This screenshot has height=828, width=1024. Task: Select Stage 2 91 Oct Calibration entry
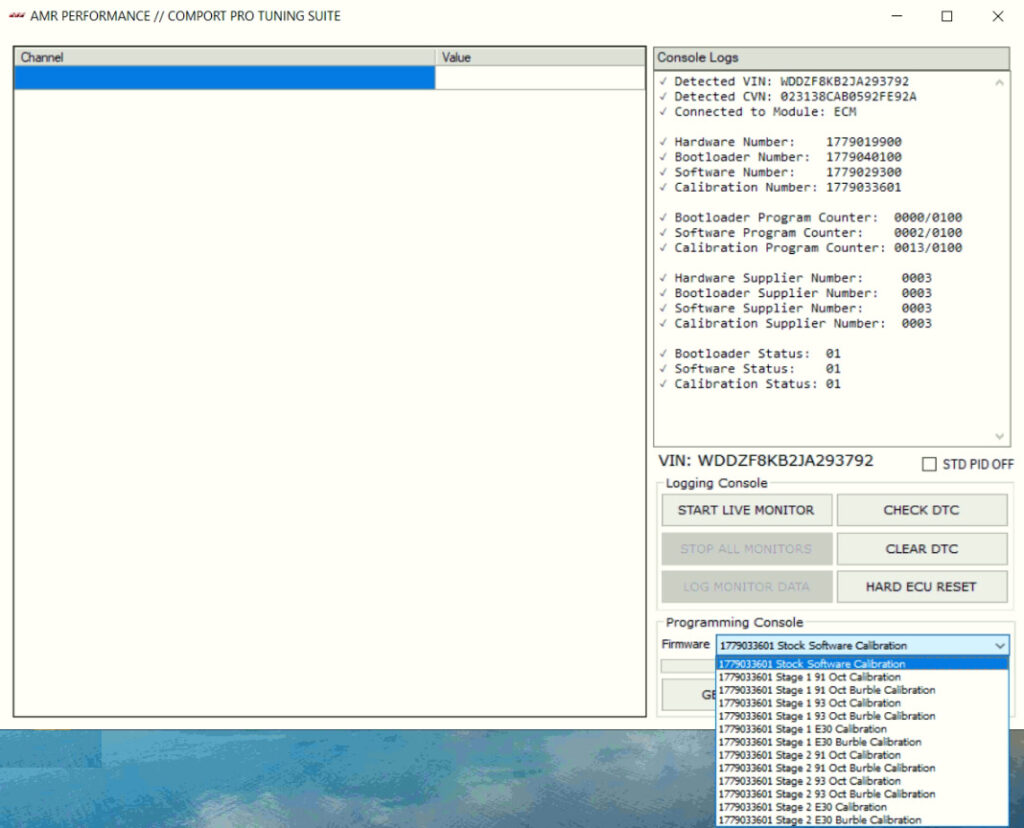coord(809,755)
